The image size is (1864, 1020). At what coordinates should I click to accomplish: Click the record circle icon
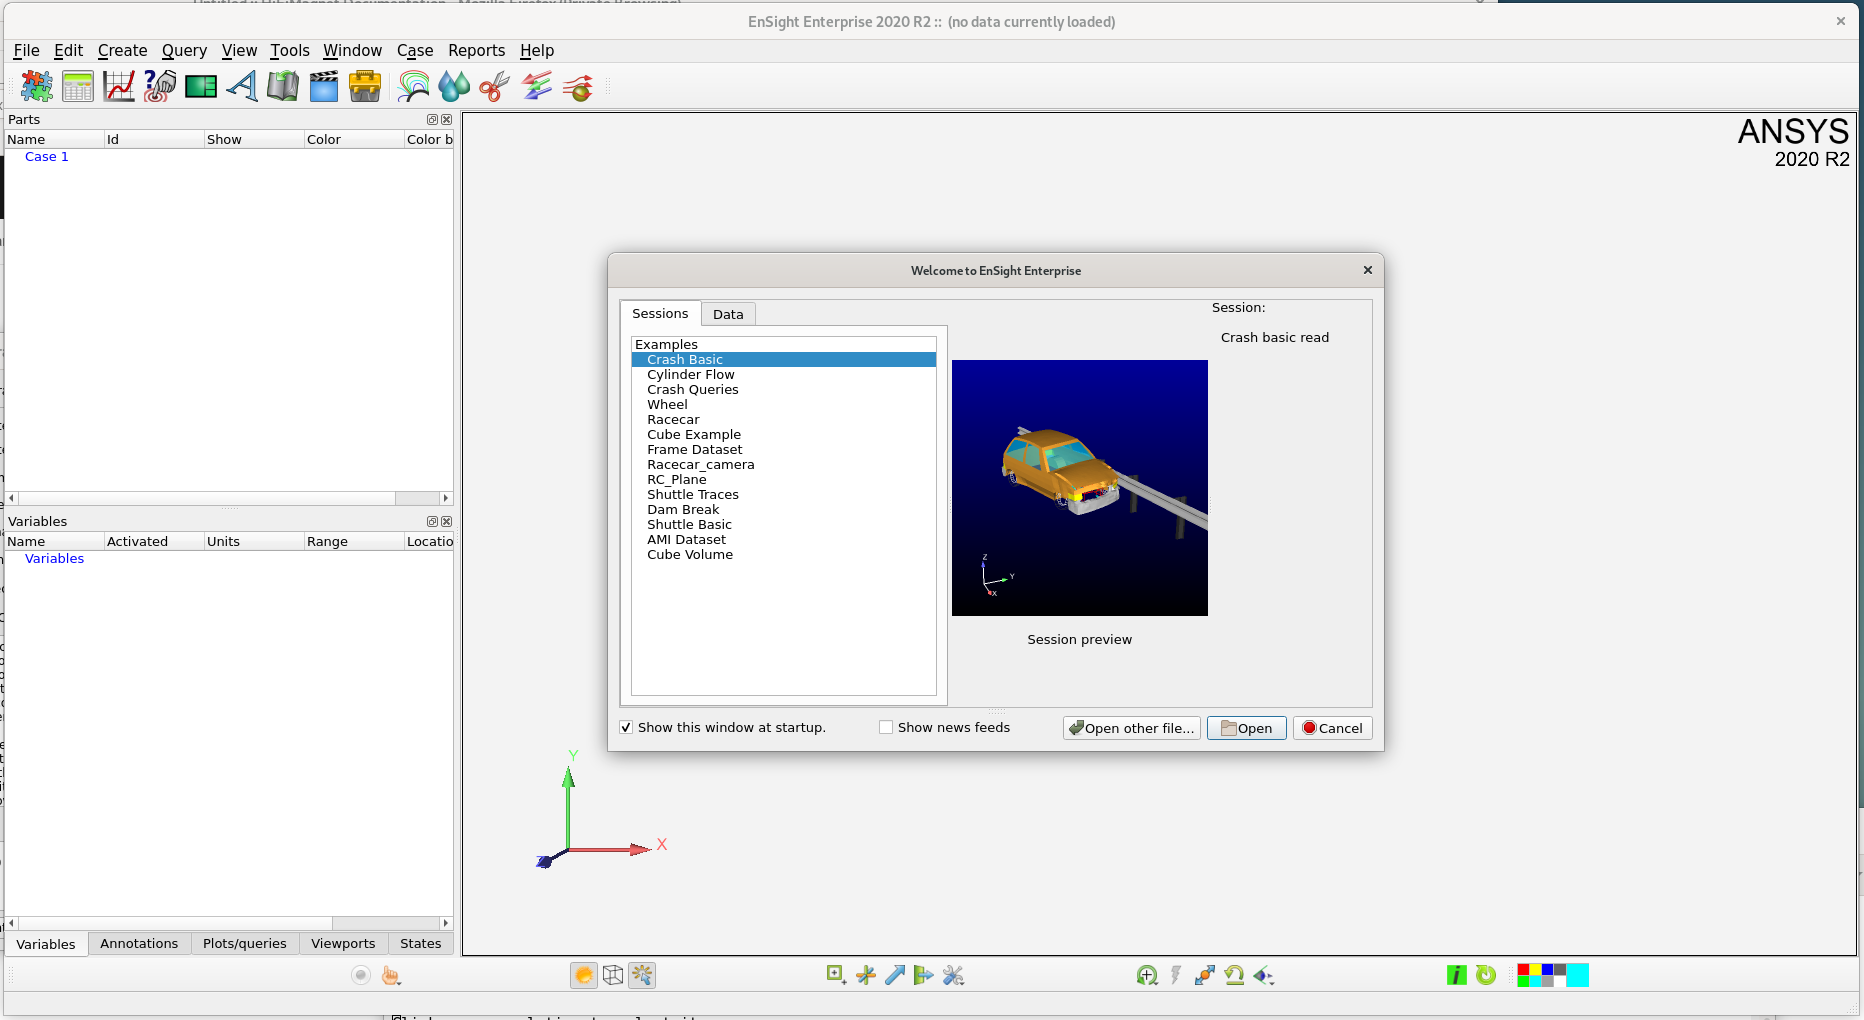pos(361,975)
